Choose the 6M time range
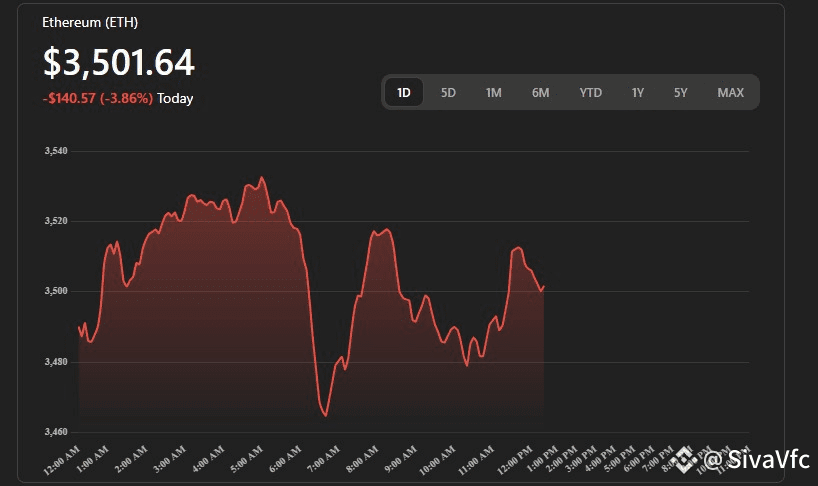This screenshot has width=818, height=486. pos(540,93)
